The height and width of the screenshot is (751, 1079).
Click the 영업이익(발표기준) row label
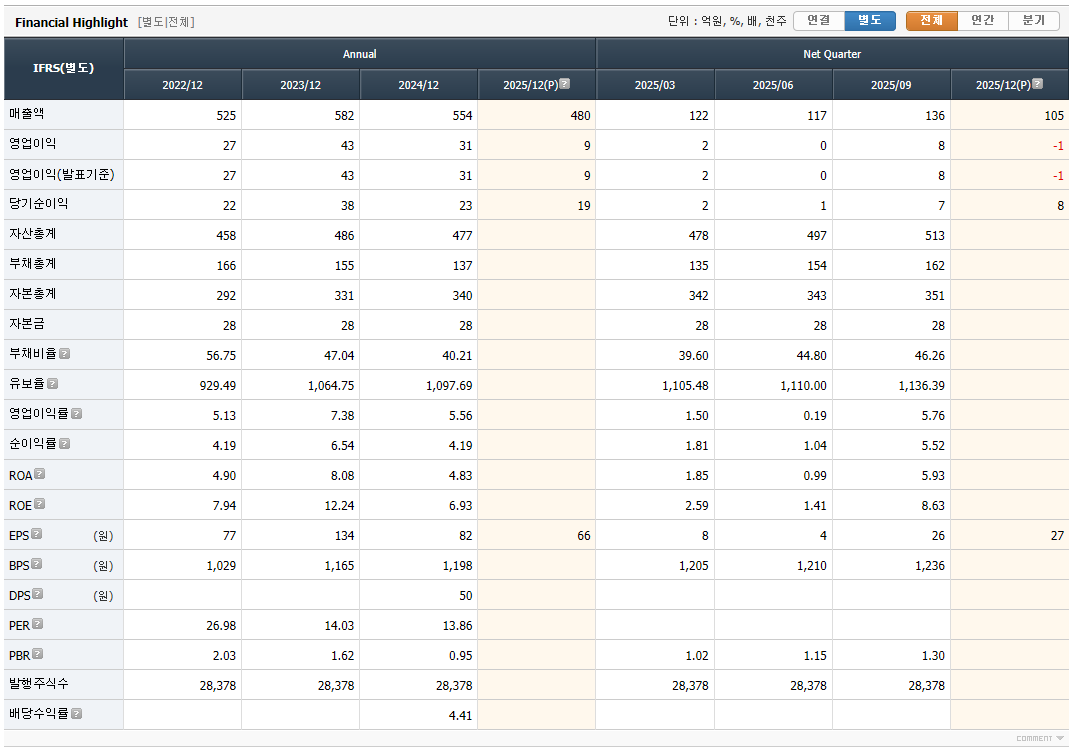coord(62,174)
